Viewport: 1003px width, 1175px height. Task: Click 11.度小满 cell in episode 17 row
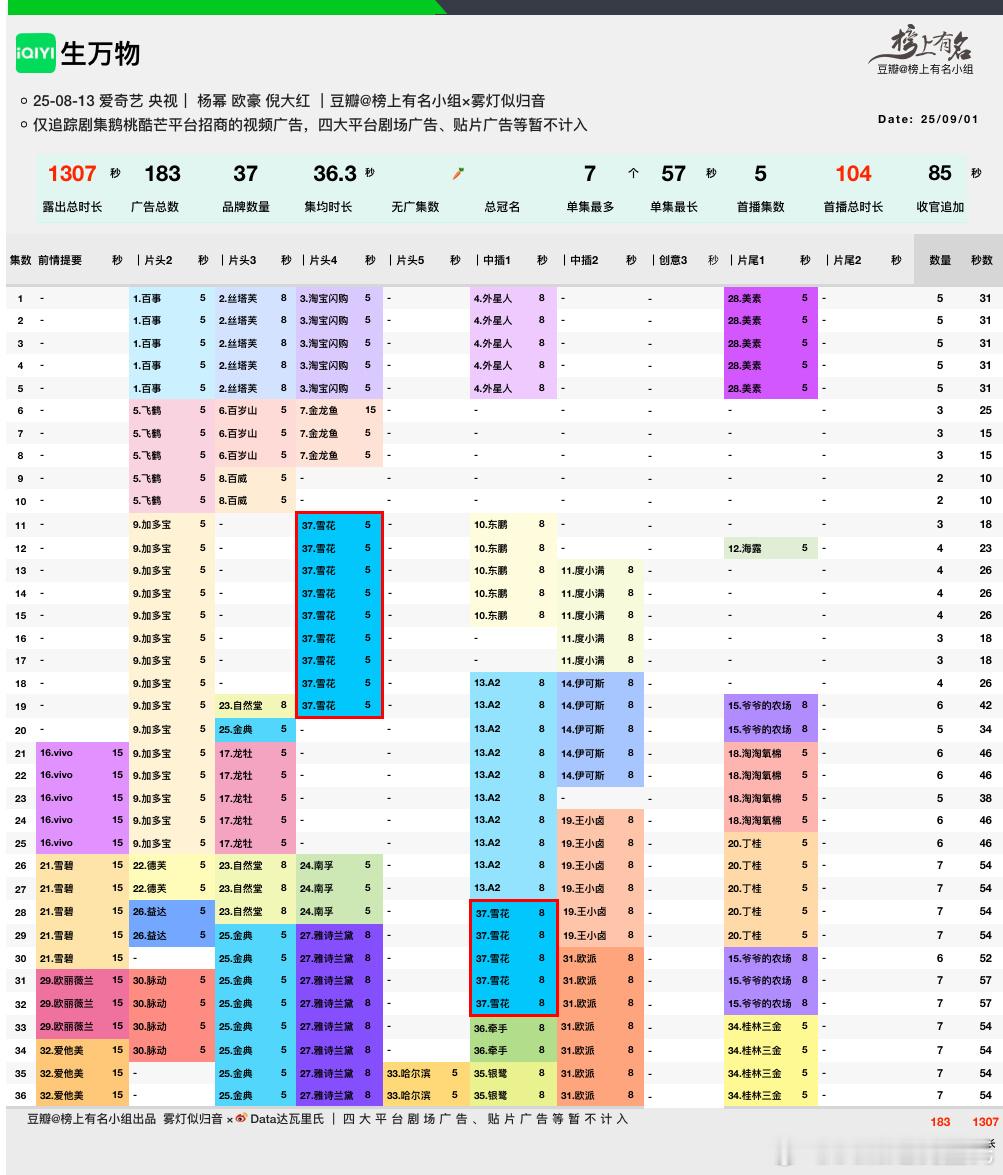(x=600, y=660)
